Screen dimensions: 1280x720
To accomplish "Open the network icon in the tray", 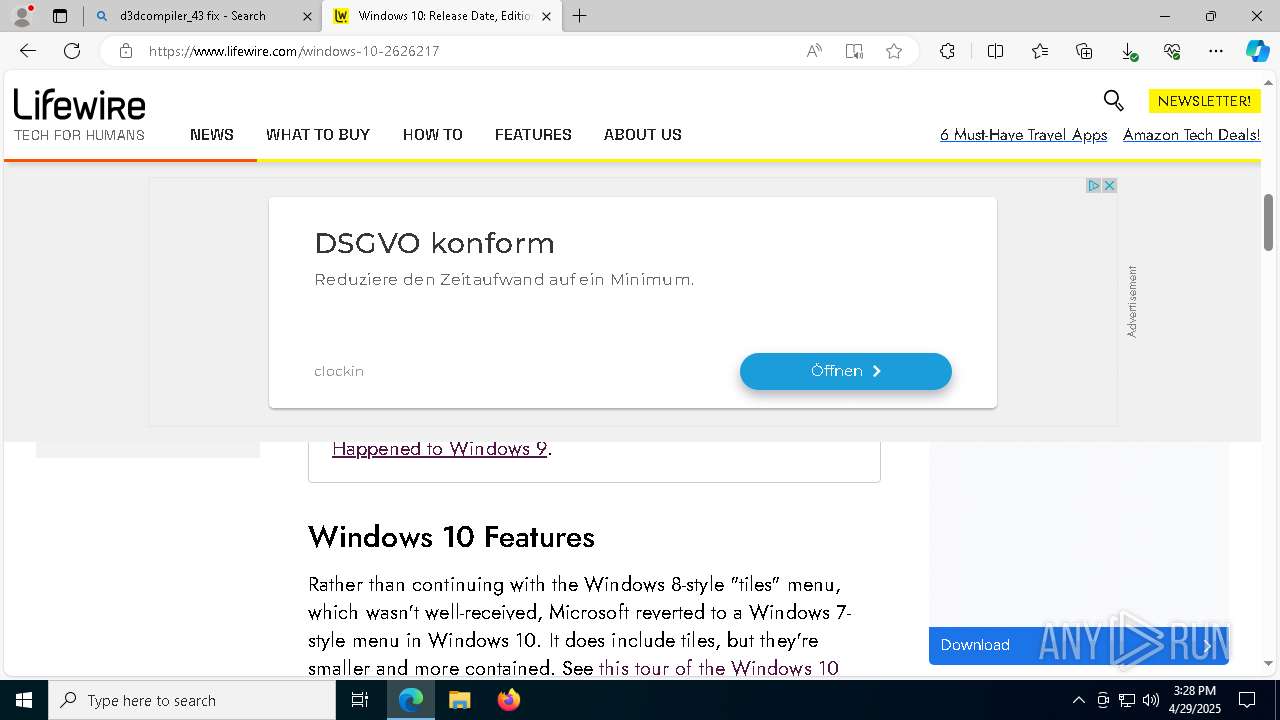I will pos(1127,700).
